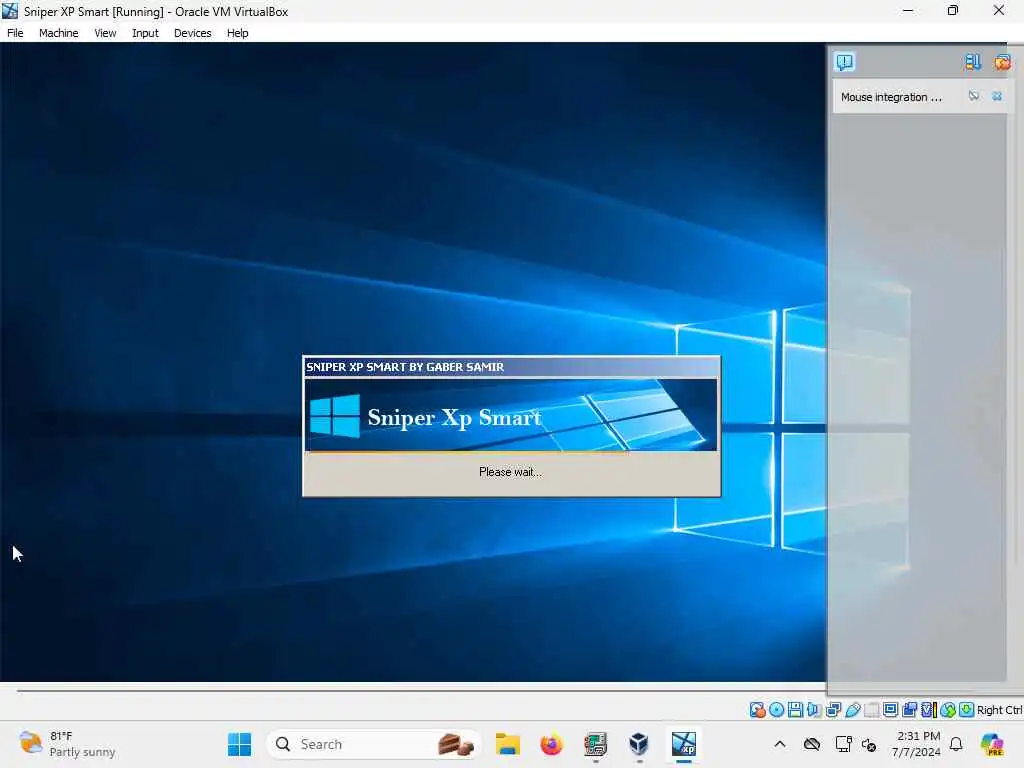
Task: Click the Right Ctrl host key label
Action: click(x=1000, y=710)
